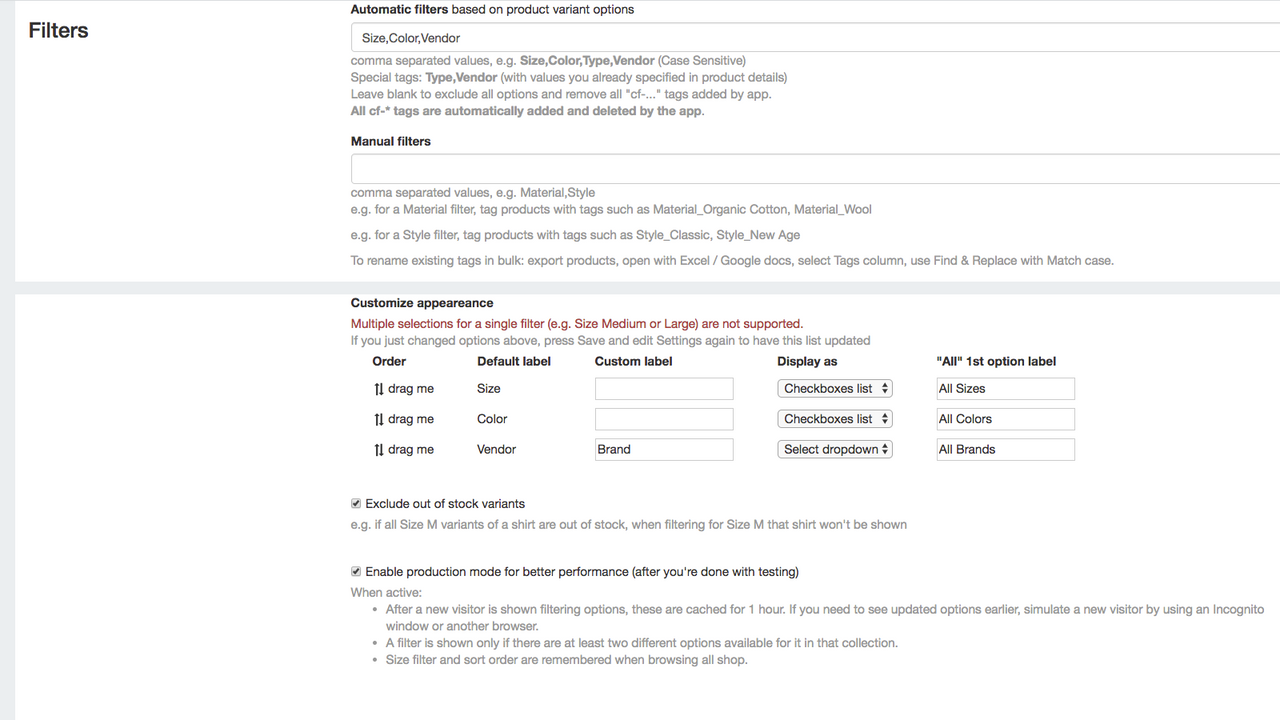Enable the Exclude out of stock variants checkbox
Viewport: 1280px width, 720px height.
[x=355, y=503]
